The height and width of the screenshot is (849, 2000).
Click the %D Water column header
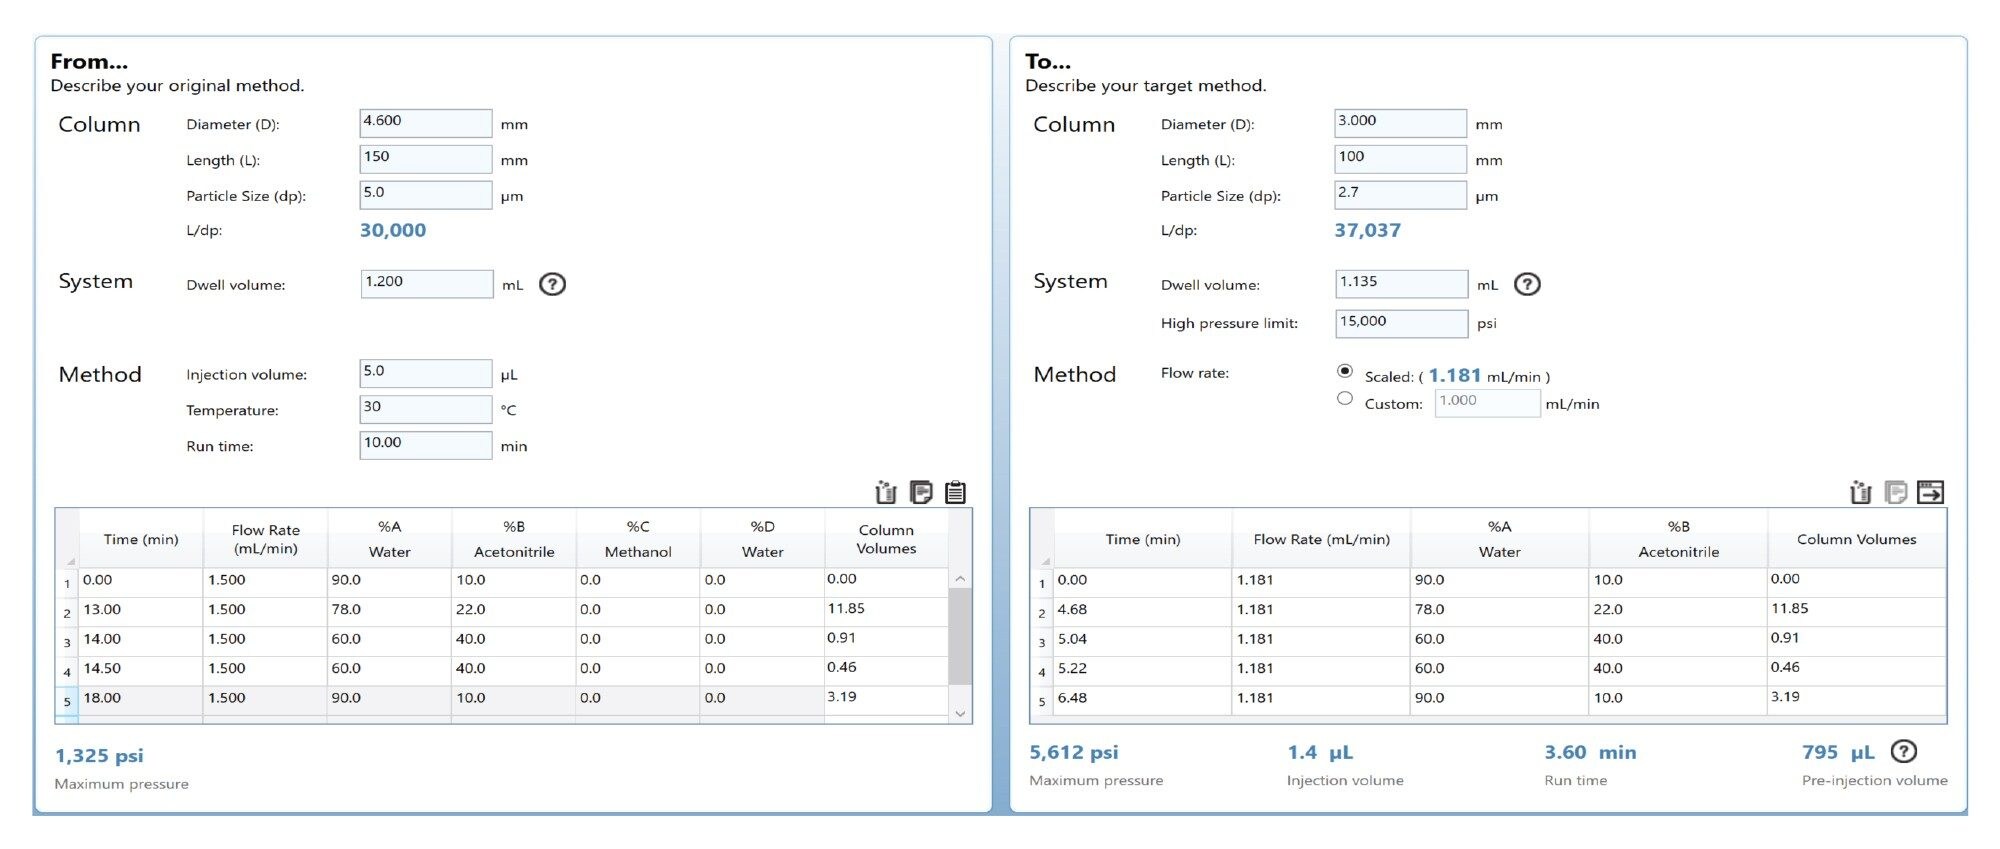pyautogui.click(x=762, y=539)
